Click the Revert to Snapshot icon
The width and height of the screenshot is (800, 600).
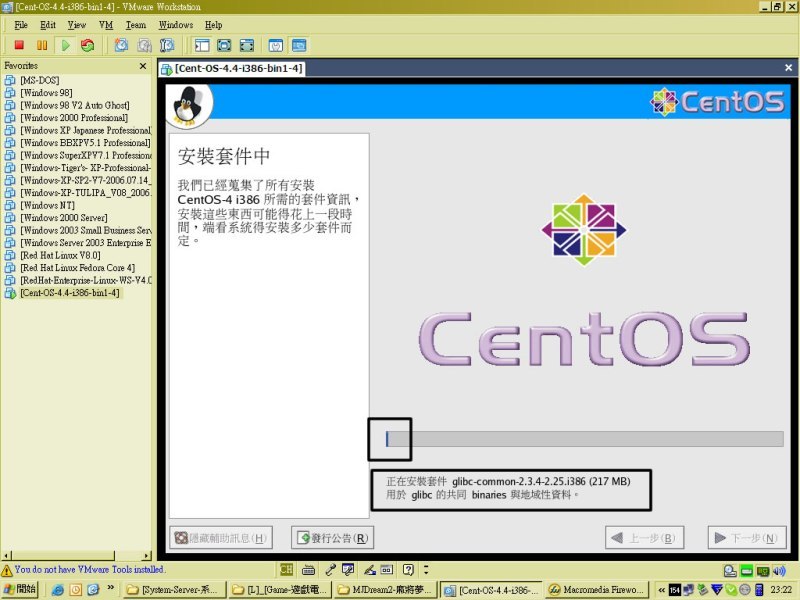tap(144, 45)
